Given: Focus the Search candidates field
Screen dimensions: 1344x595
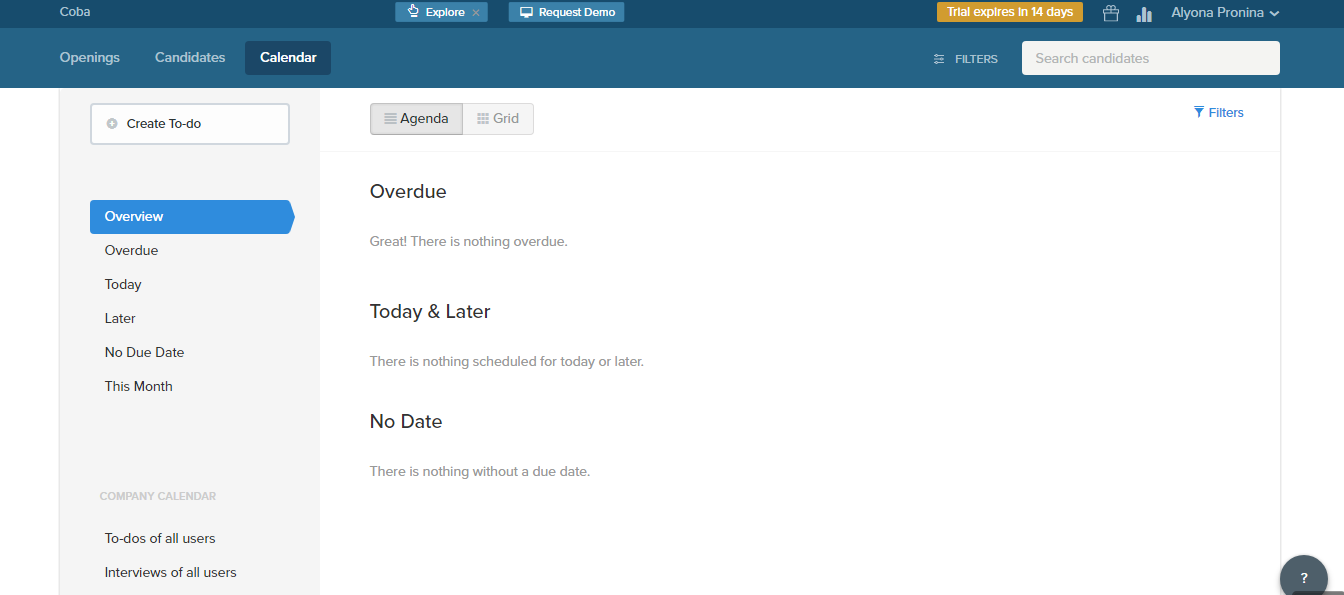Looking at the screenshot, I should (1151, 58).
